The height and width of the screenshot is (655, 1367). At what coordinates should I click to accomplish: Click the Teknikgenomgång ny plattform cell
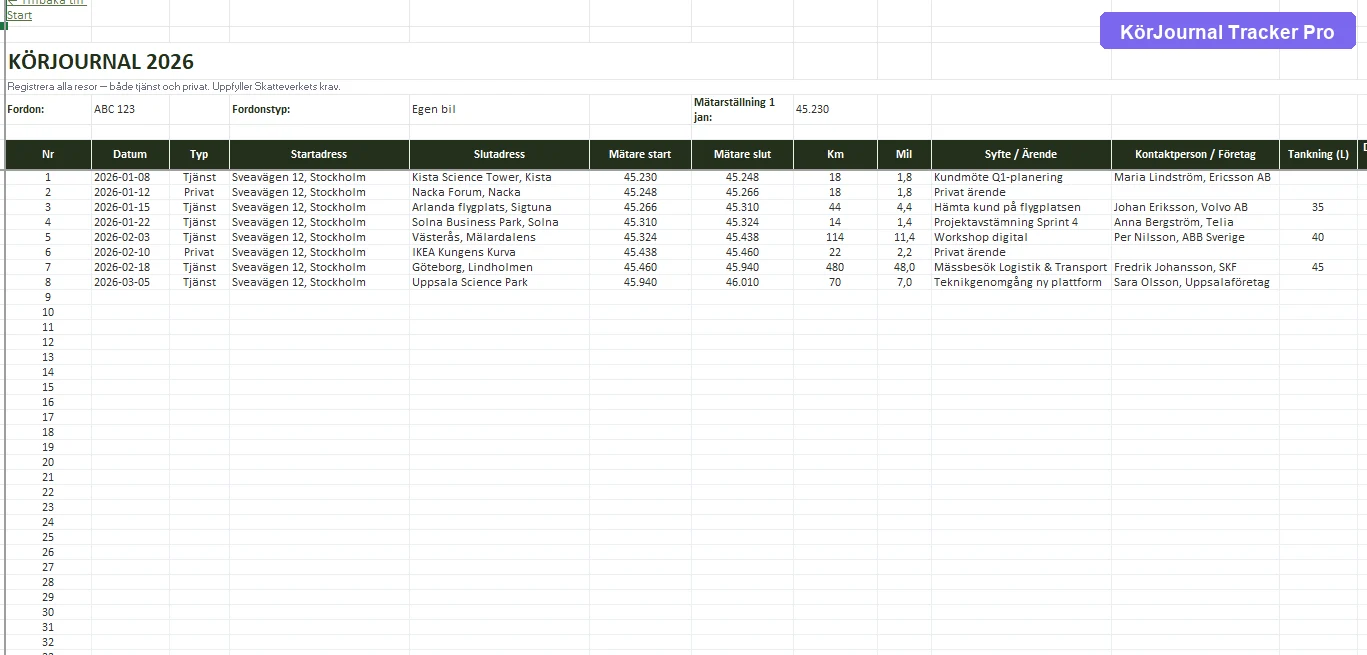click(1021, 282)
